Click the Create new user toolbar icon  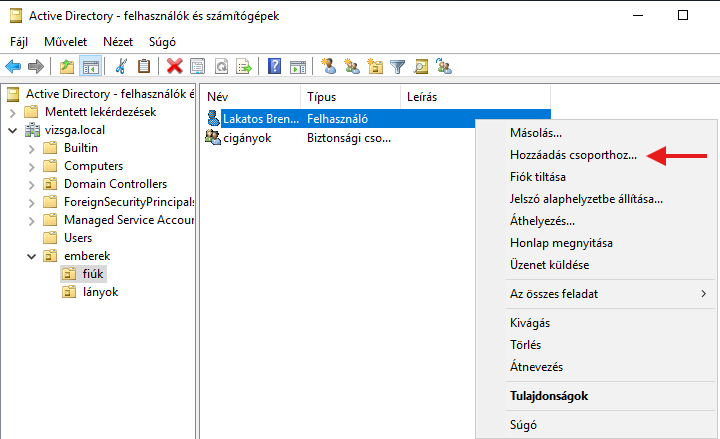(x=328, y=67)
